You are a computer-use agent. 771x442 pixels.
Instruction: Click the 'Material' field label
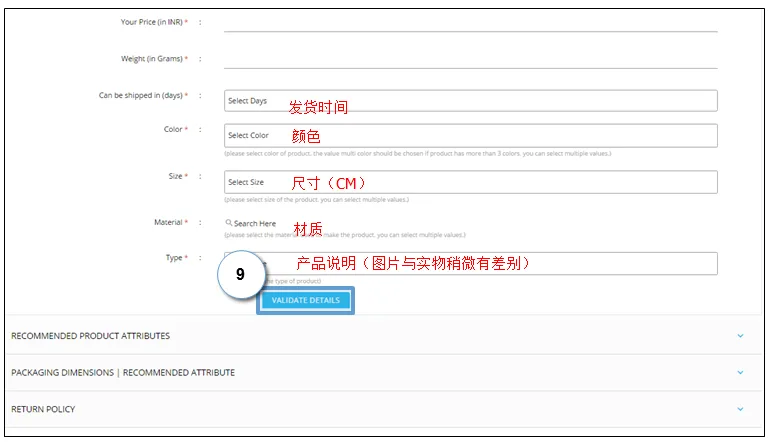[x=168, y=222]
